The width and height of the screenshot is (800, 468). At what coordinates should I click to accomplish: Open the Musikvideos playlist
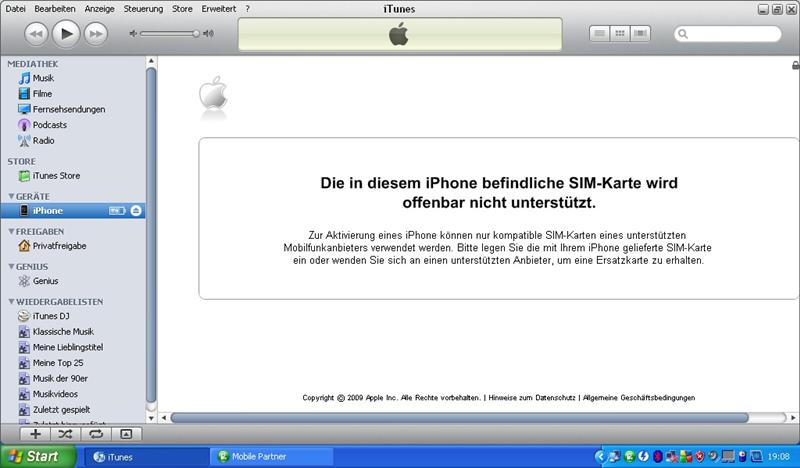[x=55, y=394]
